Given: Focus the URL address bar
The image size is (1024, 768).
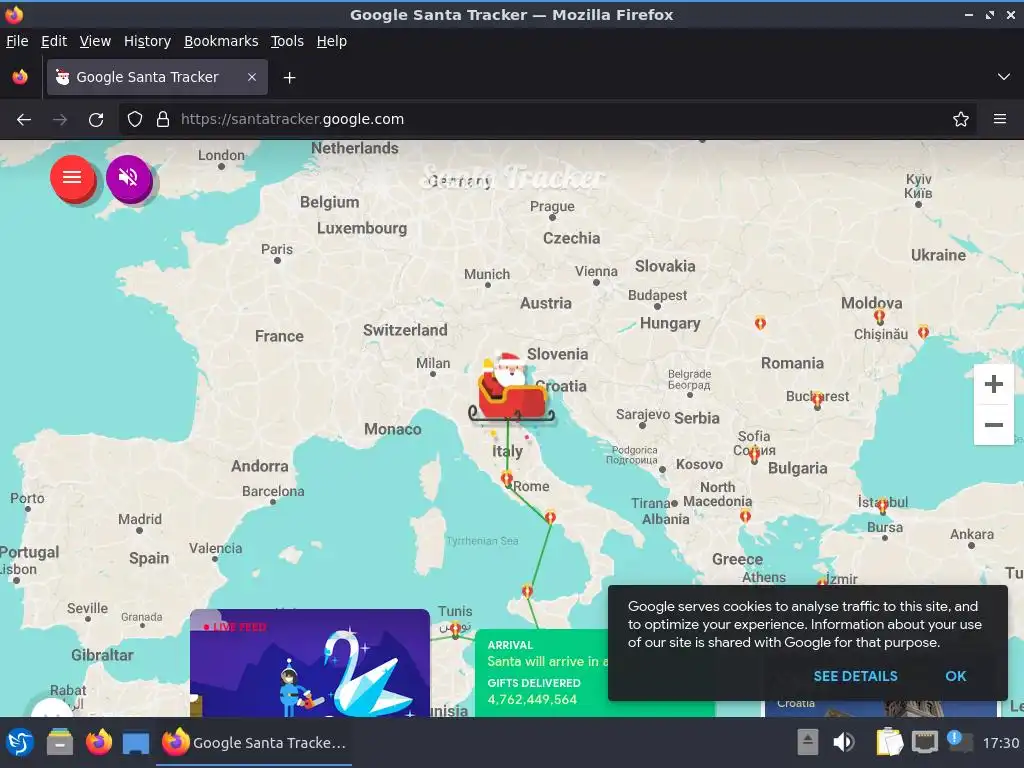Looking at the screenshot, I should (x=549, y=120).
